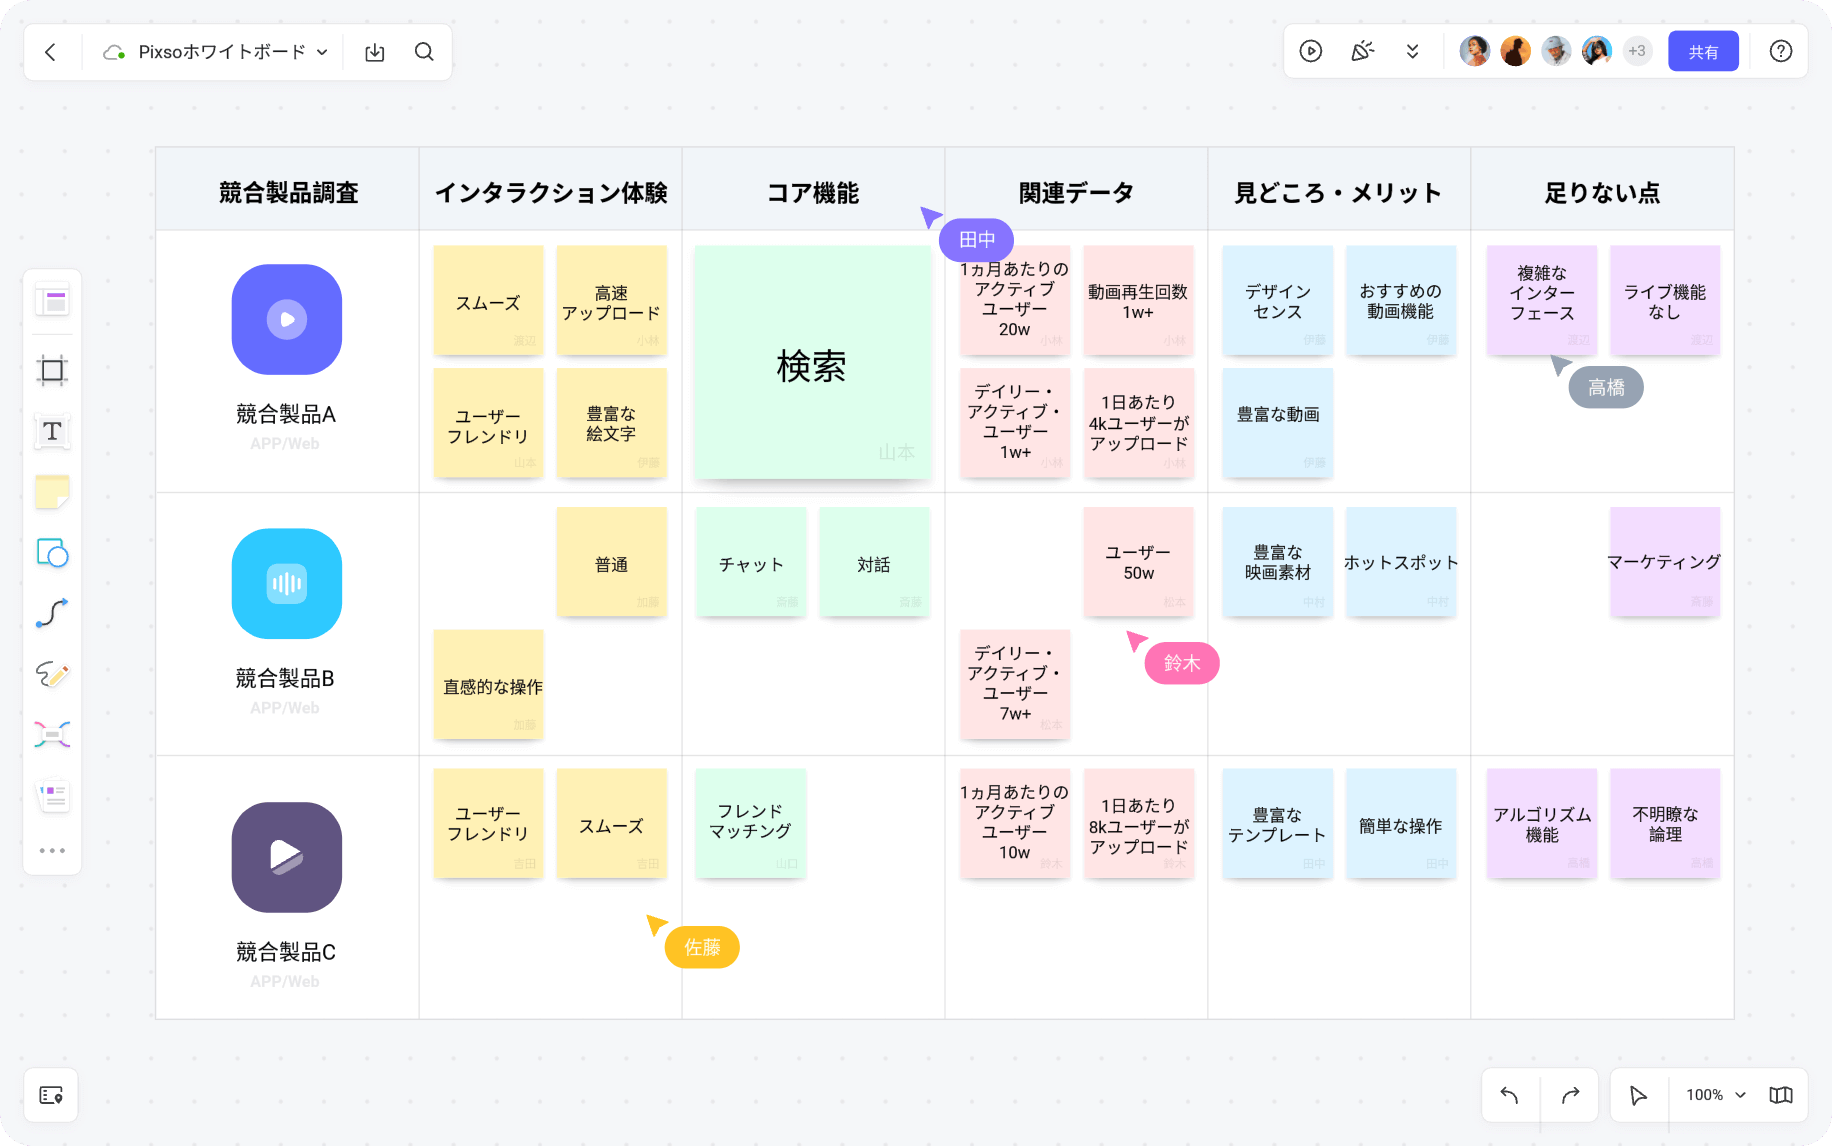Select the large 検索 sticky note

coord(812,362)
